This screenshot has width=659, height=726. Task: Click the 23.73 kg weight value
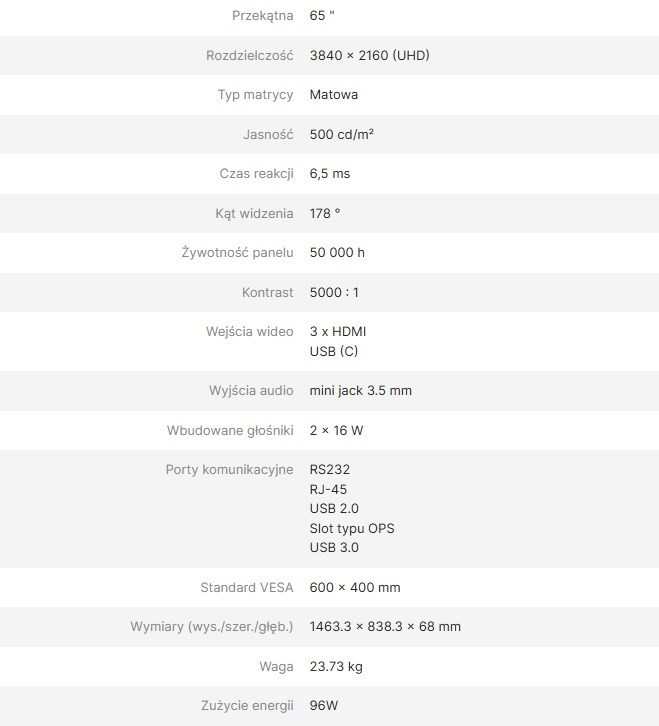click(337, 666)
